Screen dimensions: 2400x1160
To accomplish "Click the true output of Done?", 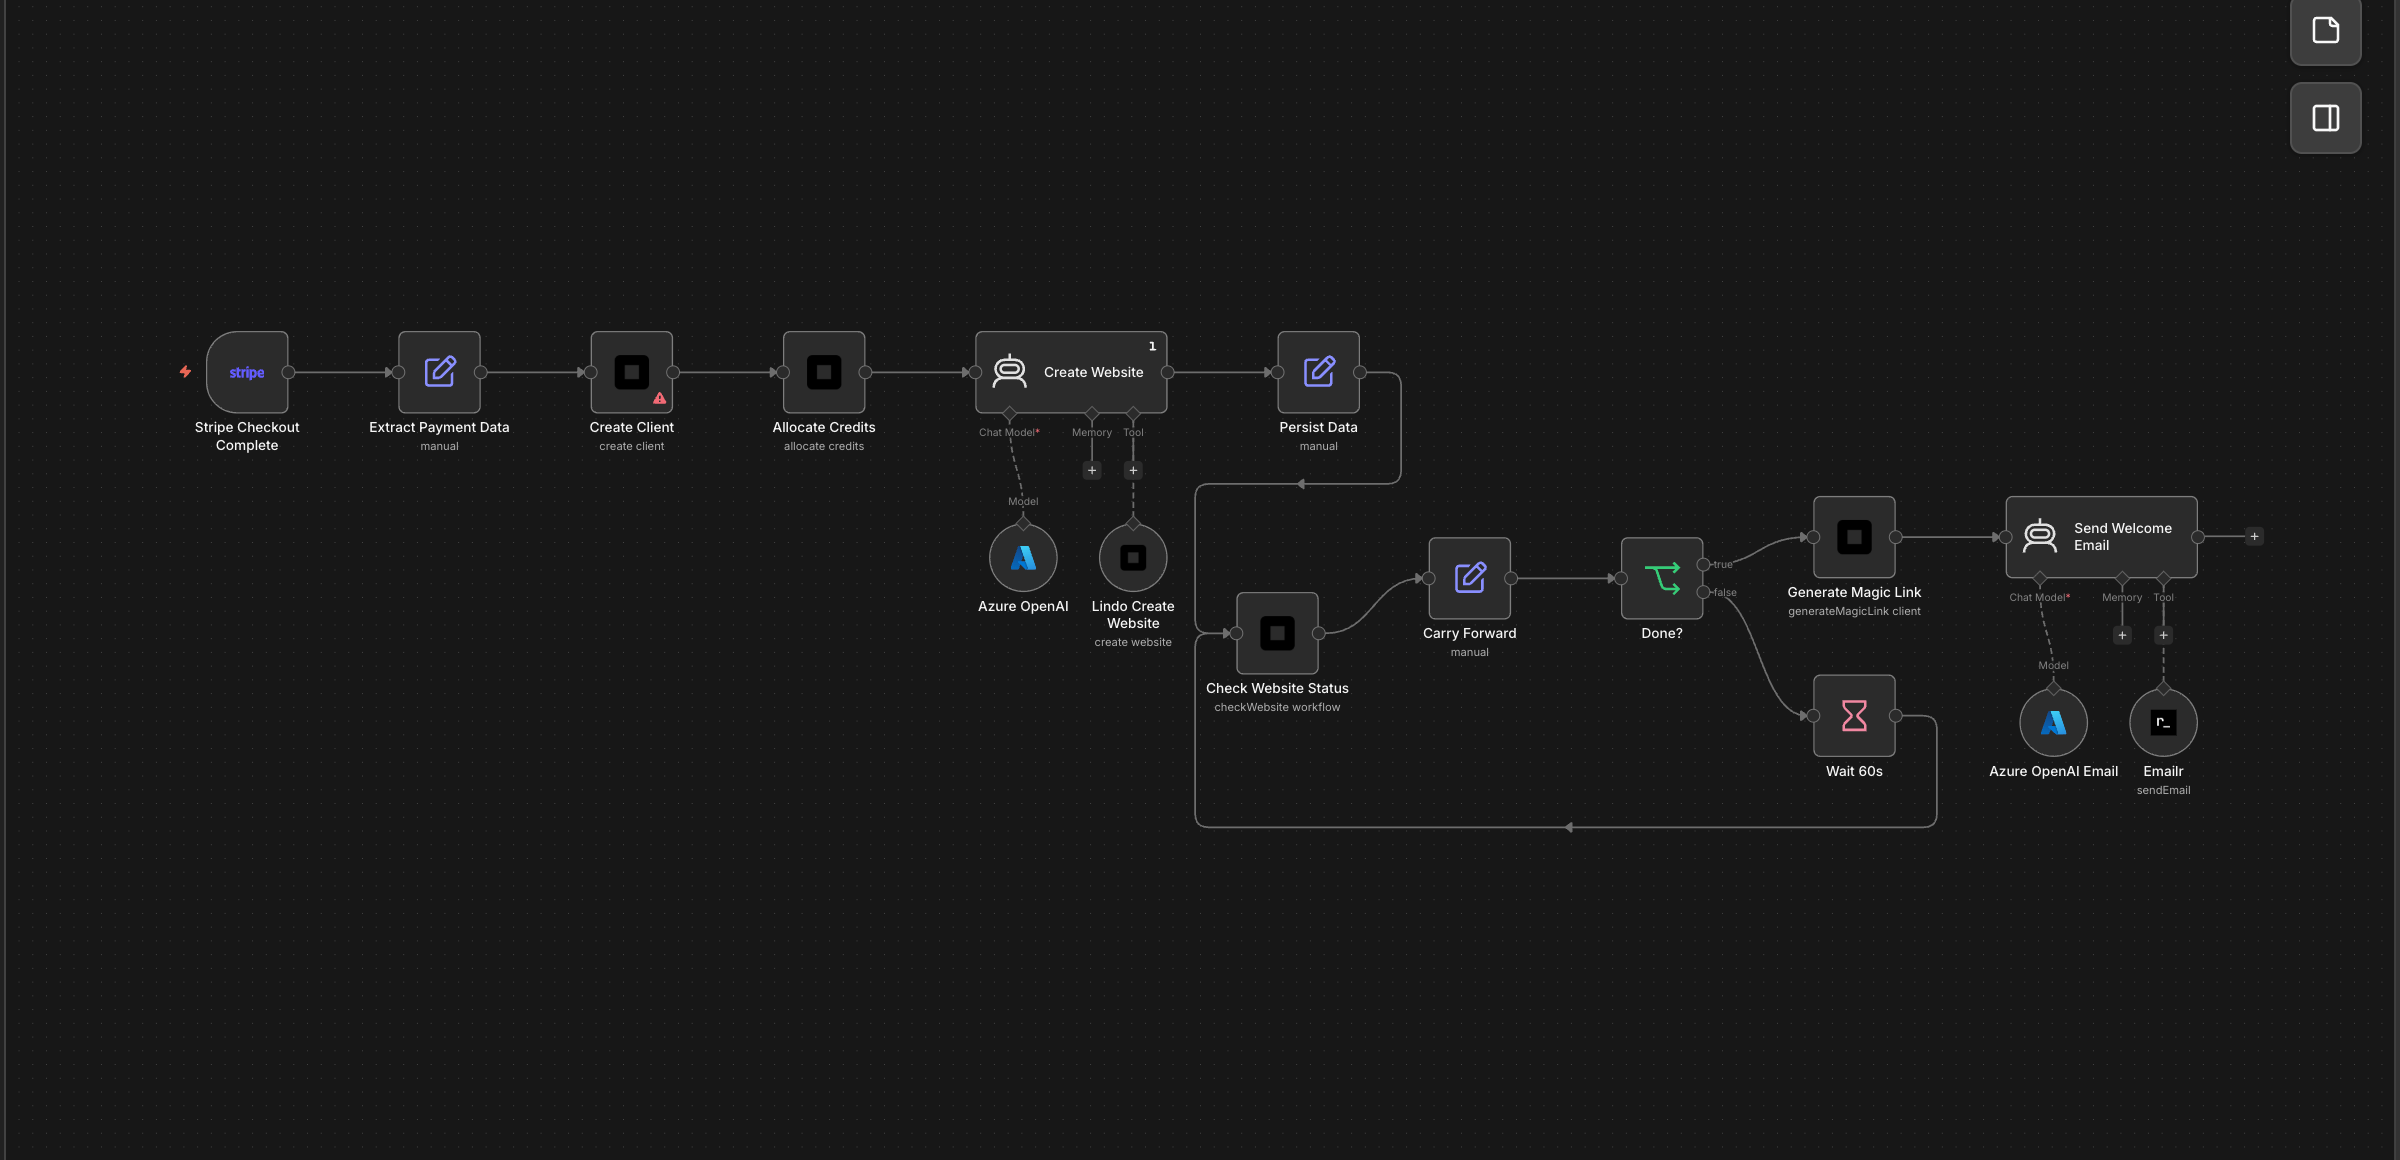I will [x=1703, y=565].
